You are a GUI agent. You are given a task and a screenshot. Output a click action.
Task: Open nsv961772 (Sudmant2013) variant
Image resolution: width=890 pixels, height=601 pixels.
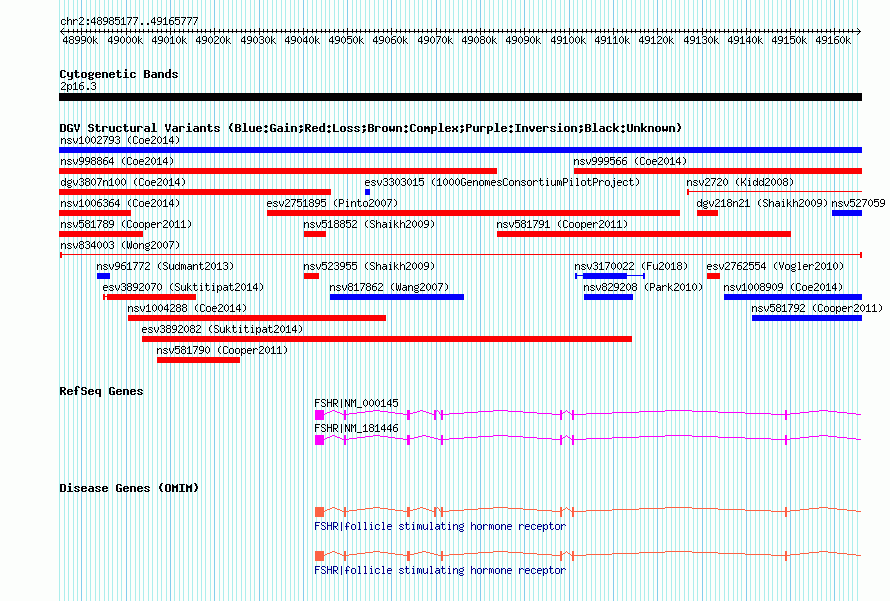pyautogui.click(x=103, y=276)
